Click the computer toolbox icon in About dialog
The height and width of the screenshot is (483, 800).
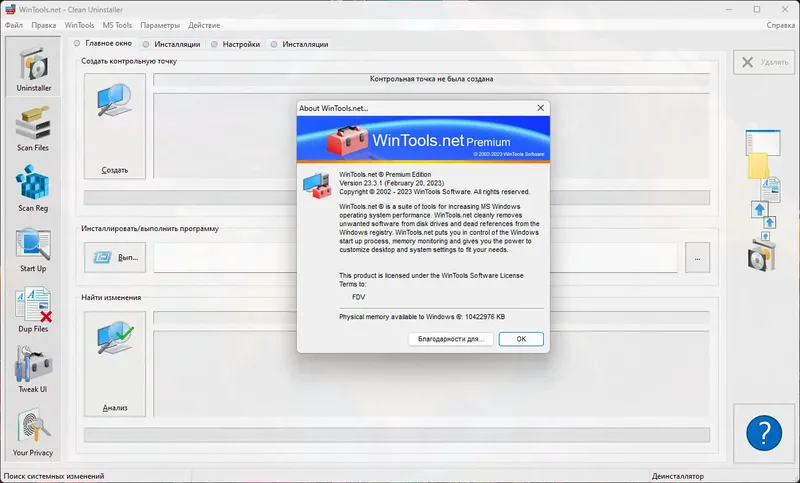tap(317, 186)
